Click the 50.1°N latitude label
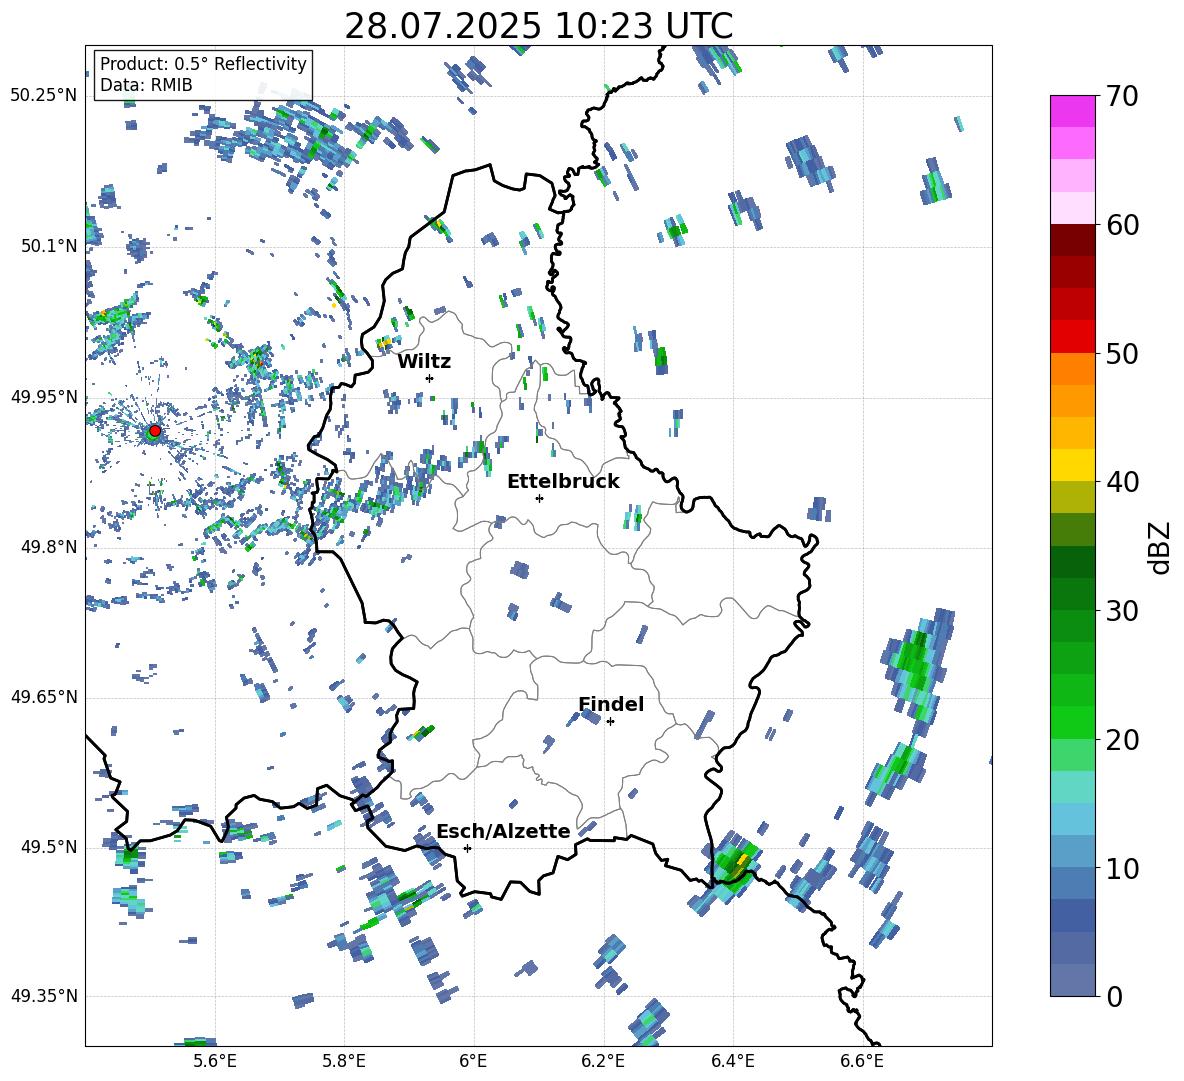This screenshot has width=1184, height=1081. click(49, 246)
